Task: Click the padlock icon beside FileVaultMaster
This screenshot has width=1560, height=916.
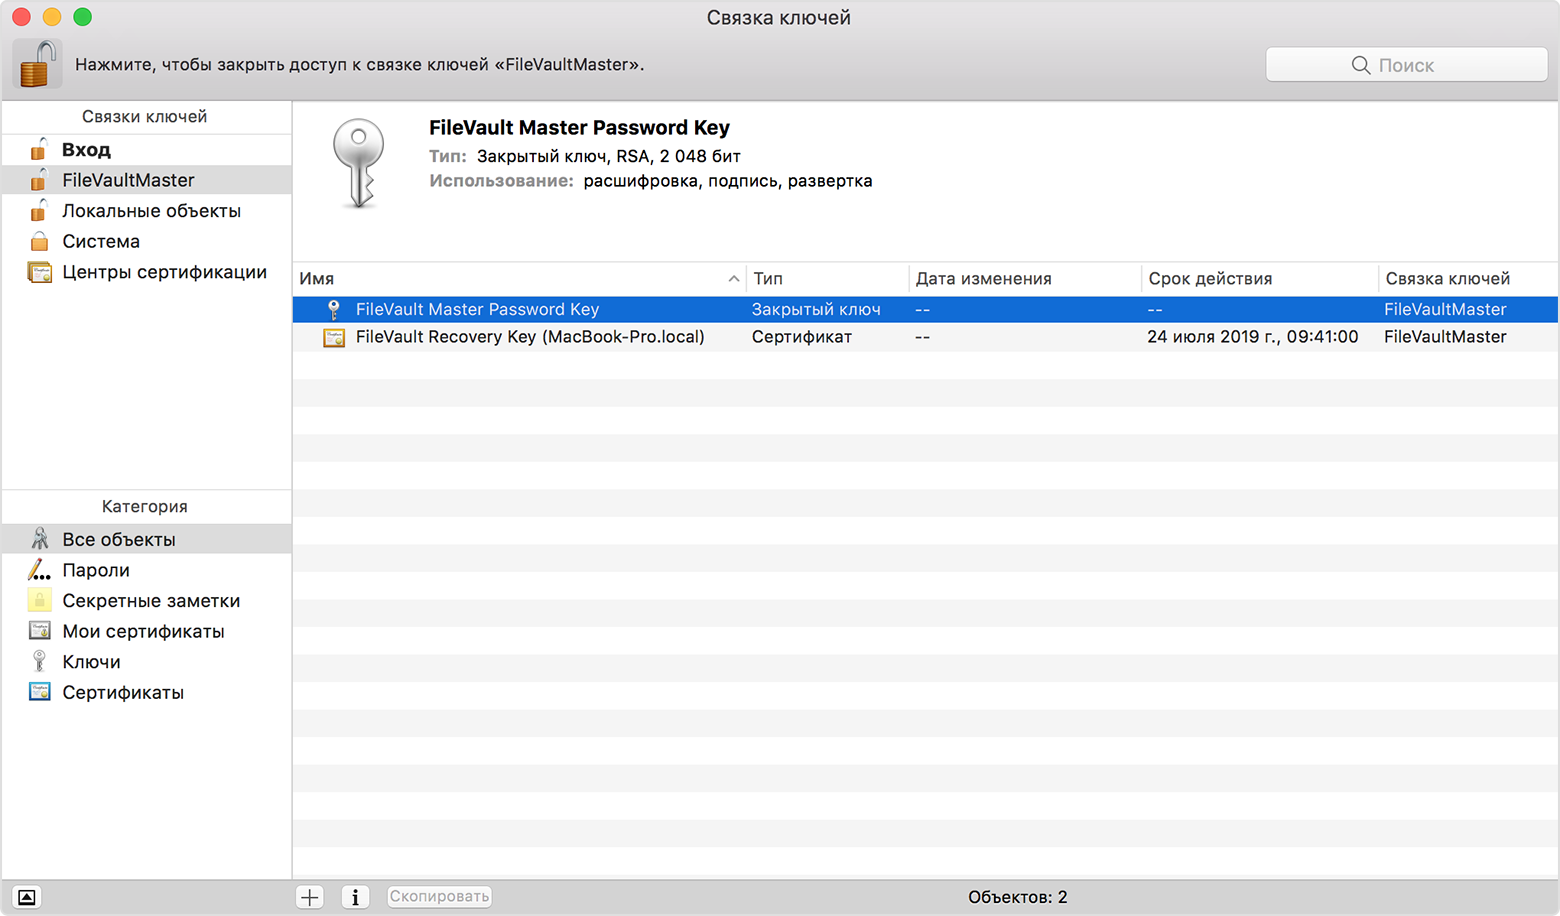Action: coord(39,180)
